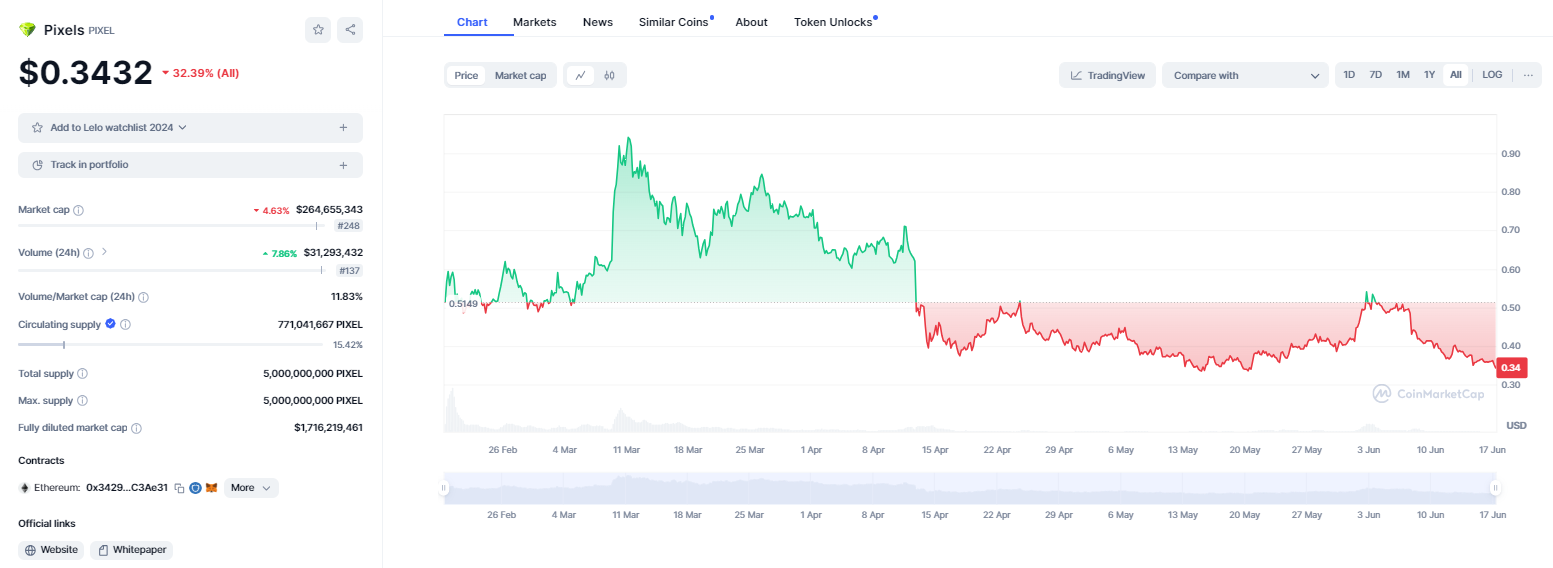This screenshot has height=568, width=1553.
Task: Show info for Total supply
Action: [x=82, y=373]
